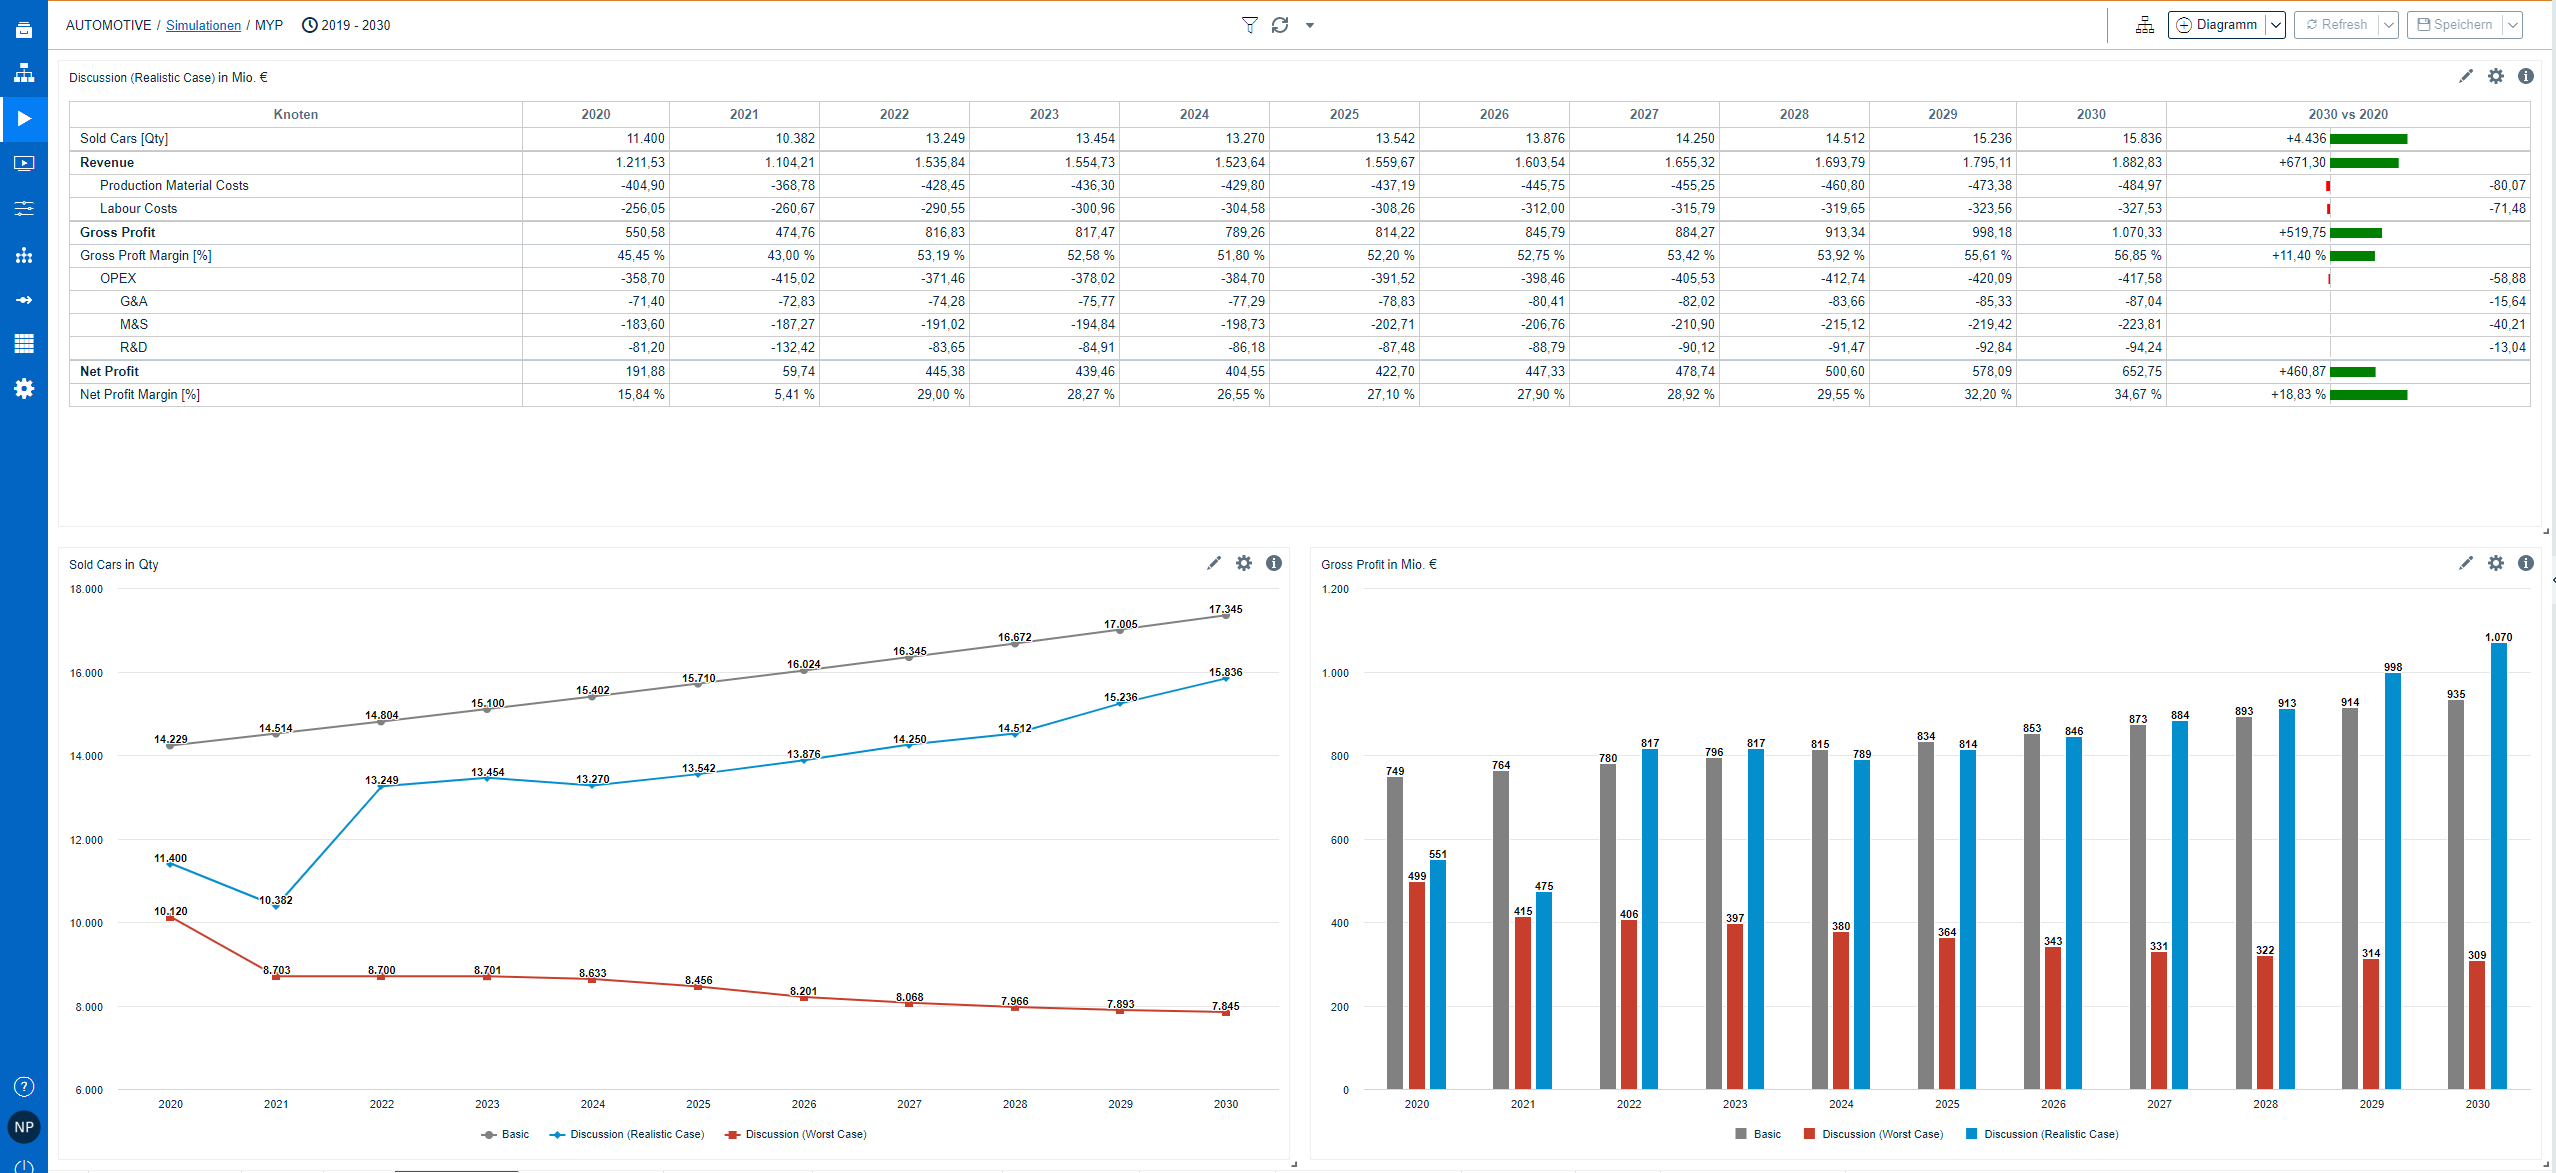The height and width of the screenshot is (1173, 2556).
Task: Select the play simulation icon in sidebar
Action: pos(24,119)
